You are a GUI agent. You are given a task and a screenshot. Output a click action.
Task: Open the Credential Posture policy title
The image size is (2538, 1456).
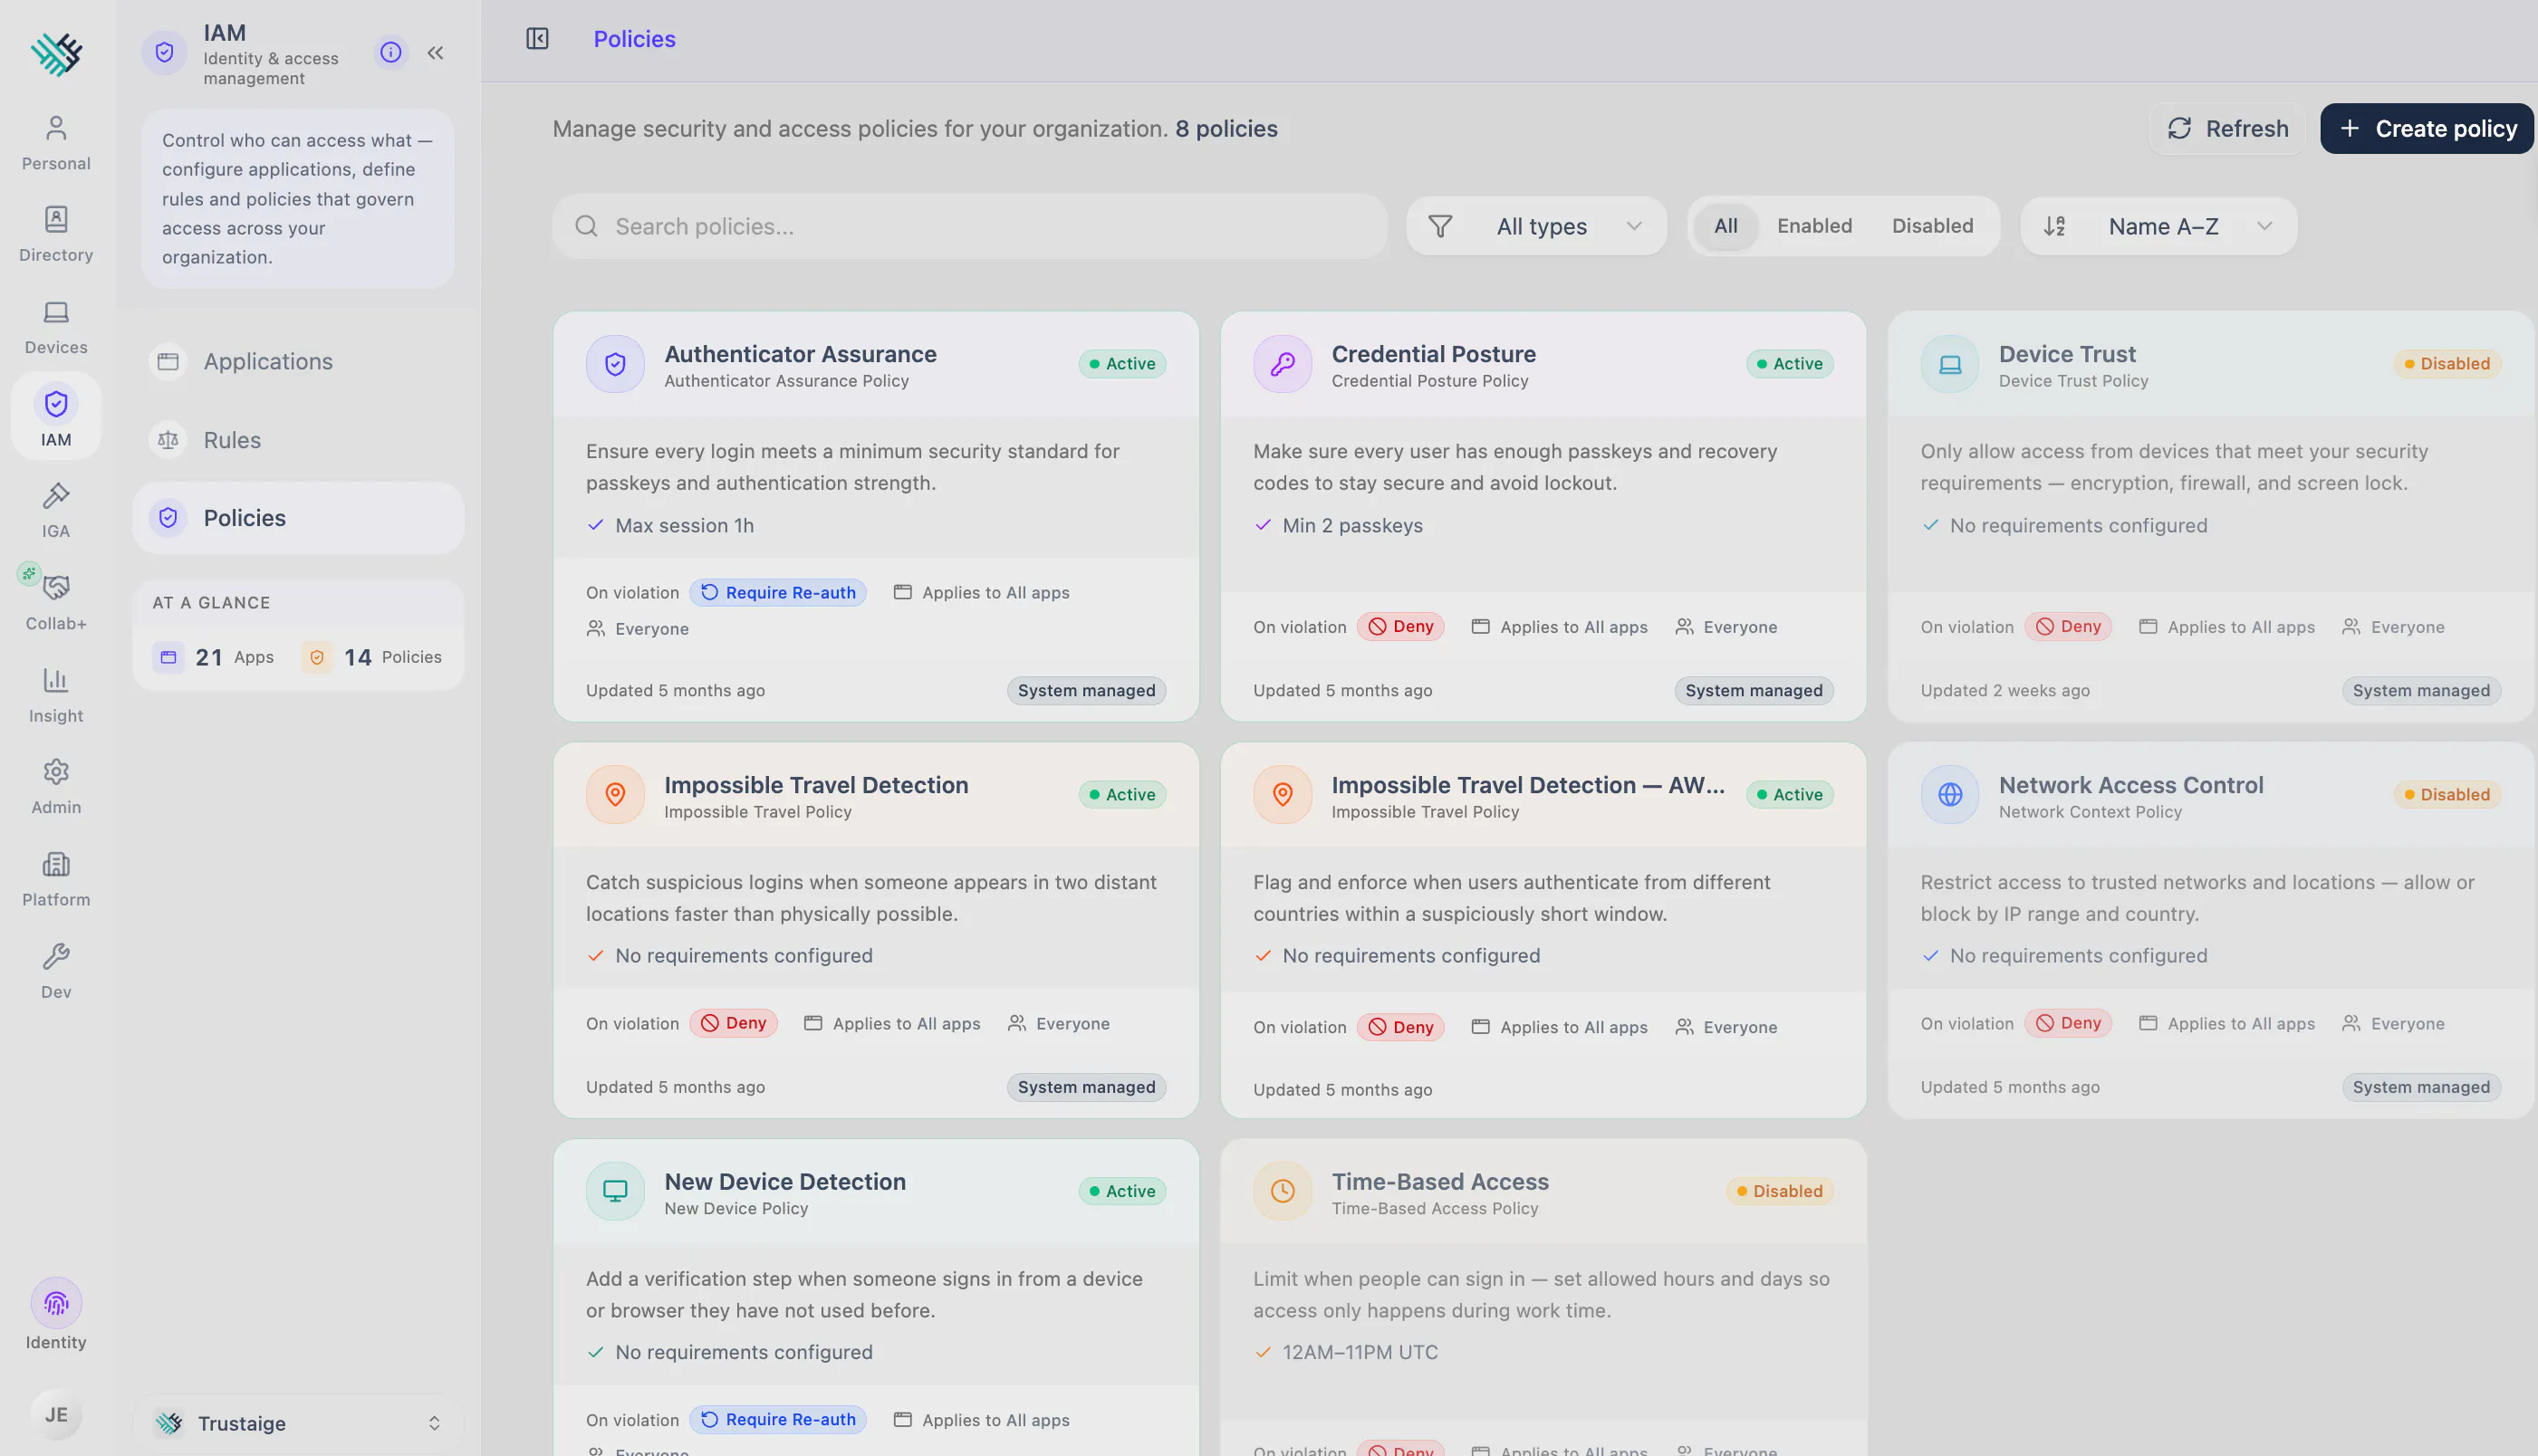coord(1433,354)
